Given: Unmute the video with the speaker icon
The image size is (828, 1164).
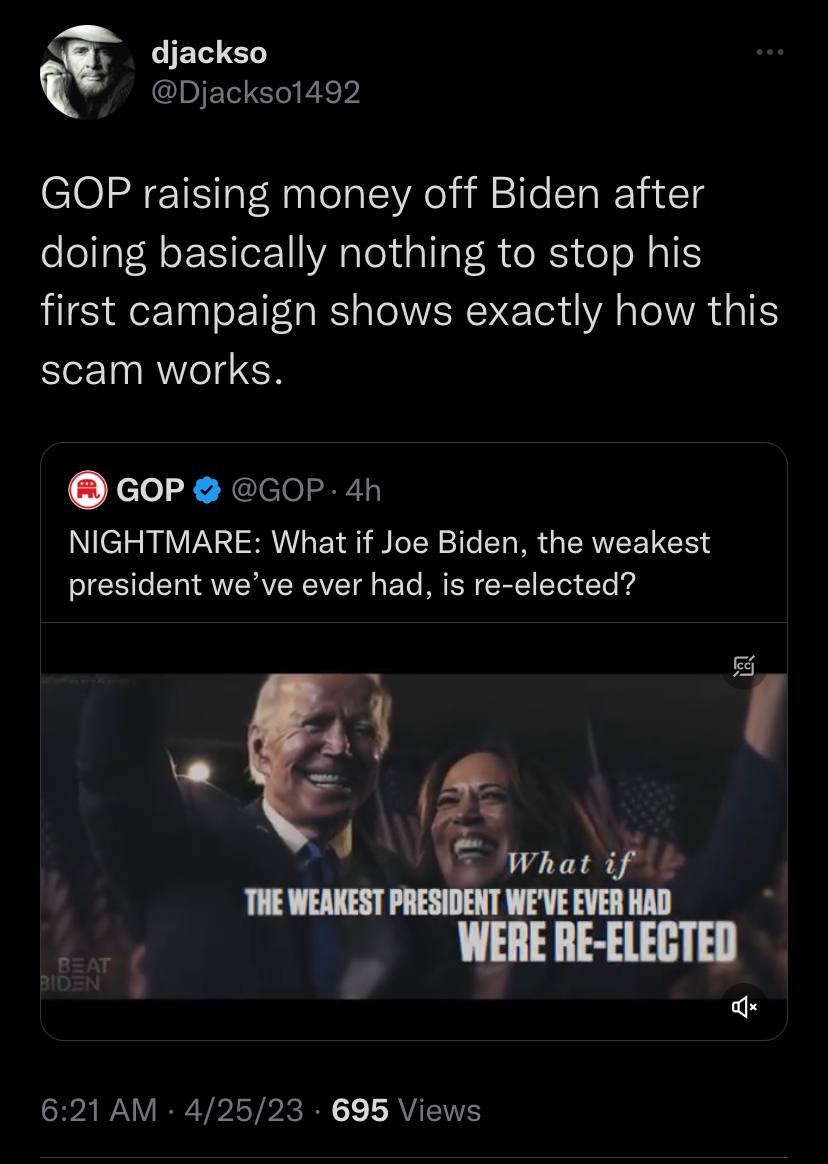Looking at the screenshot, I should (x=744, y=1006).
